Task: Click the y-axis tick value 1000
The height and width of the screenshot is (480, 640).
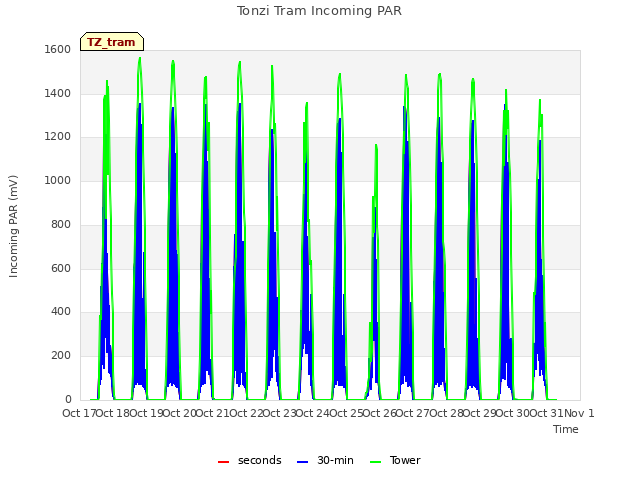Action: (x=58, y=180)
